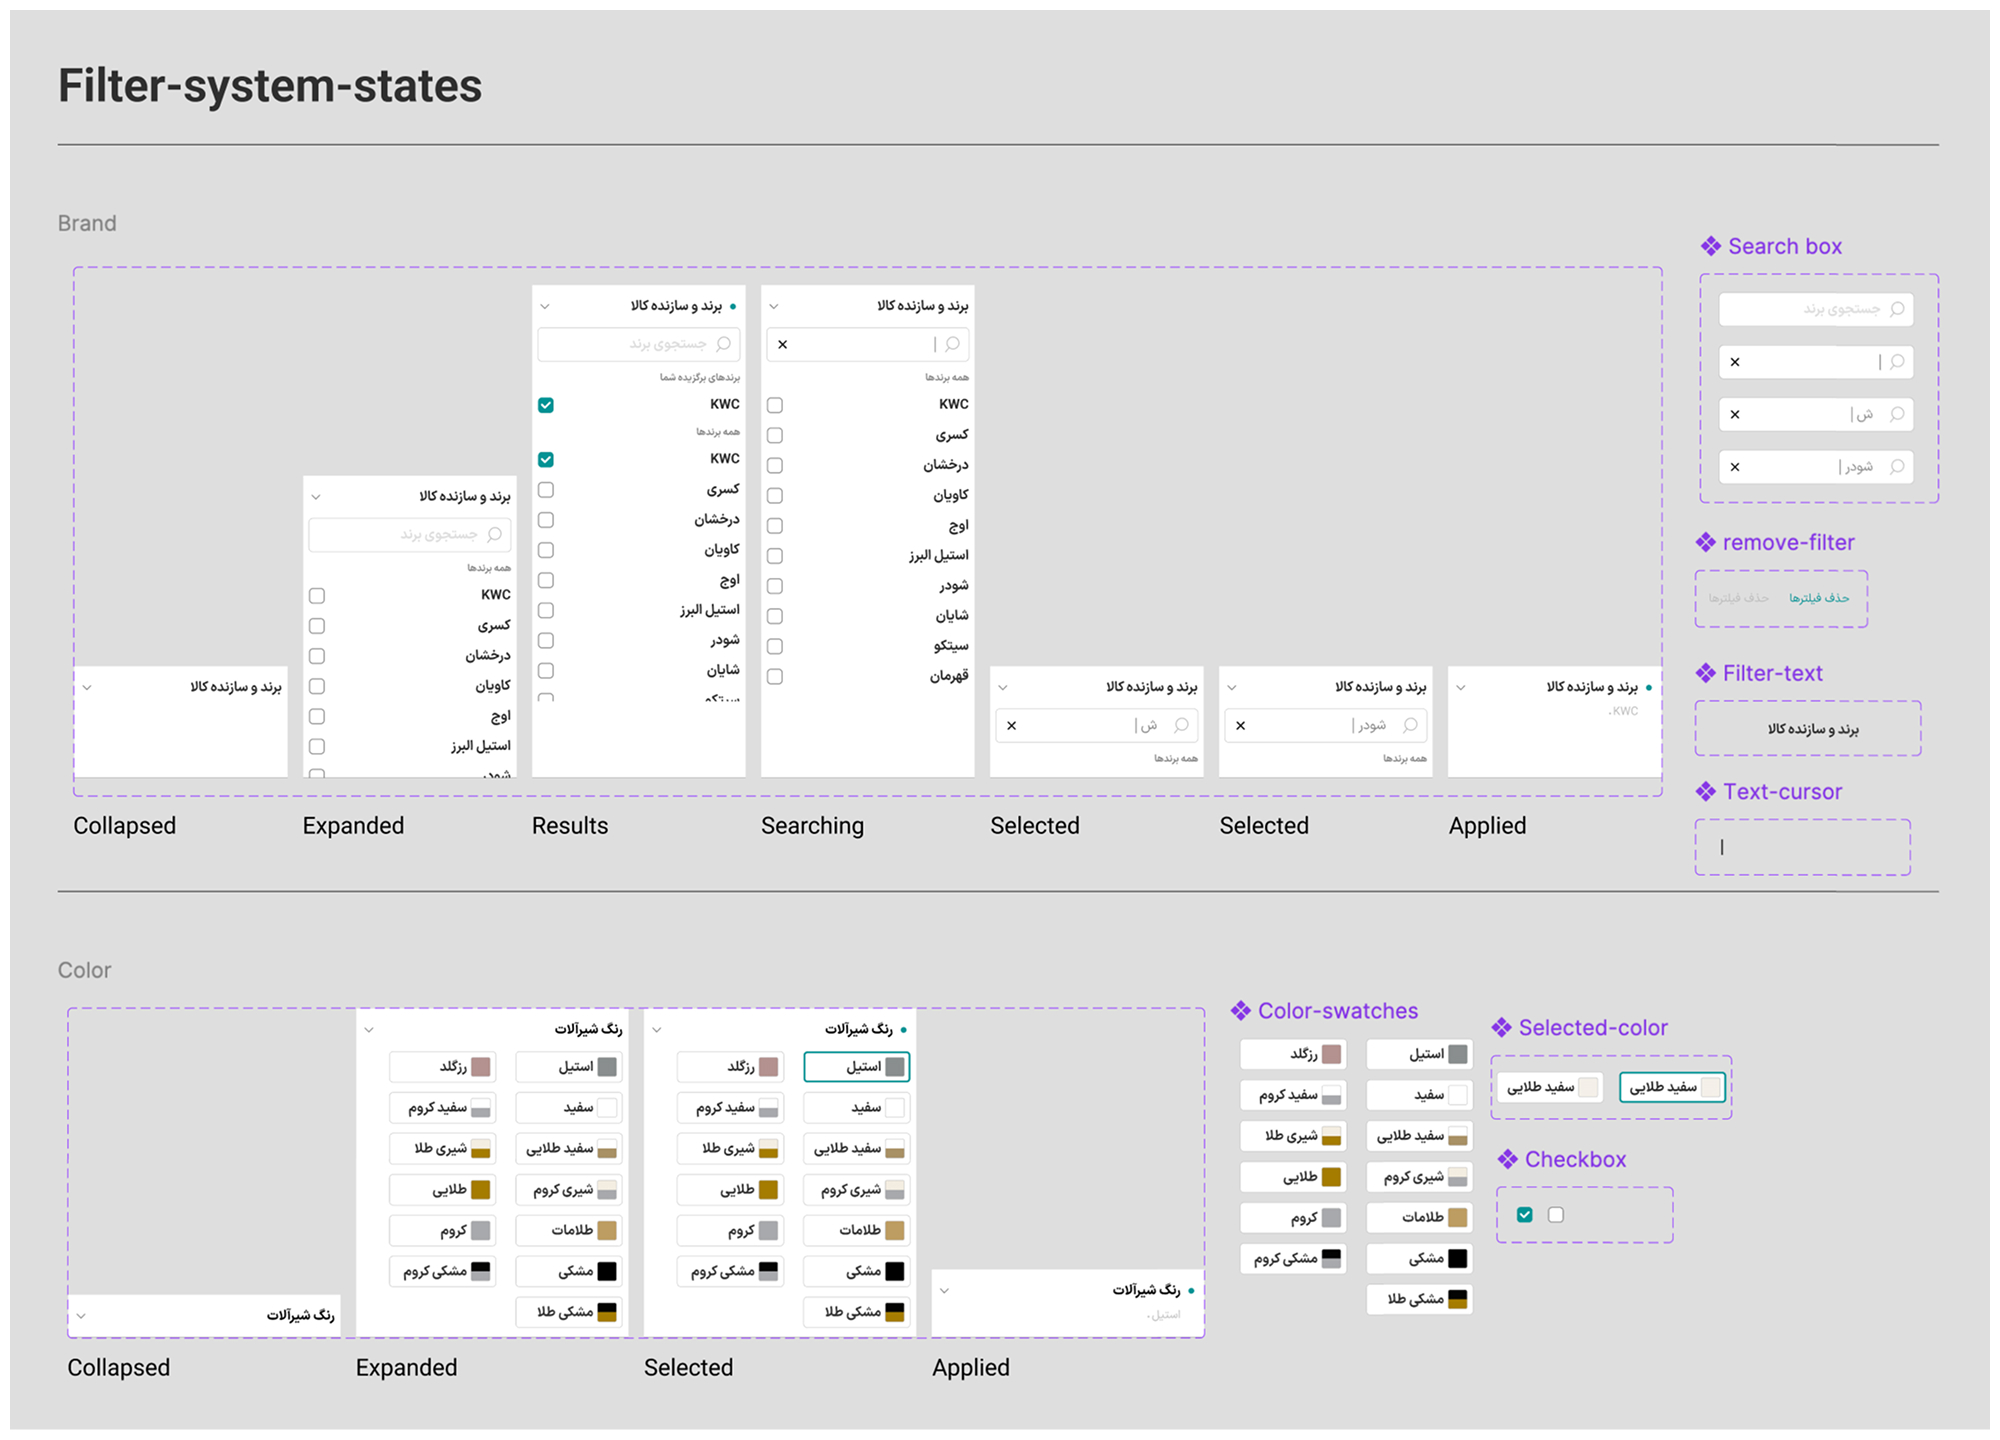This screenshot has width=2000, height=1440.
Task: Click the X in the Search box component's 'ش' row
Action: pos(1735,414)
